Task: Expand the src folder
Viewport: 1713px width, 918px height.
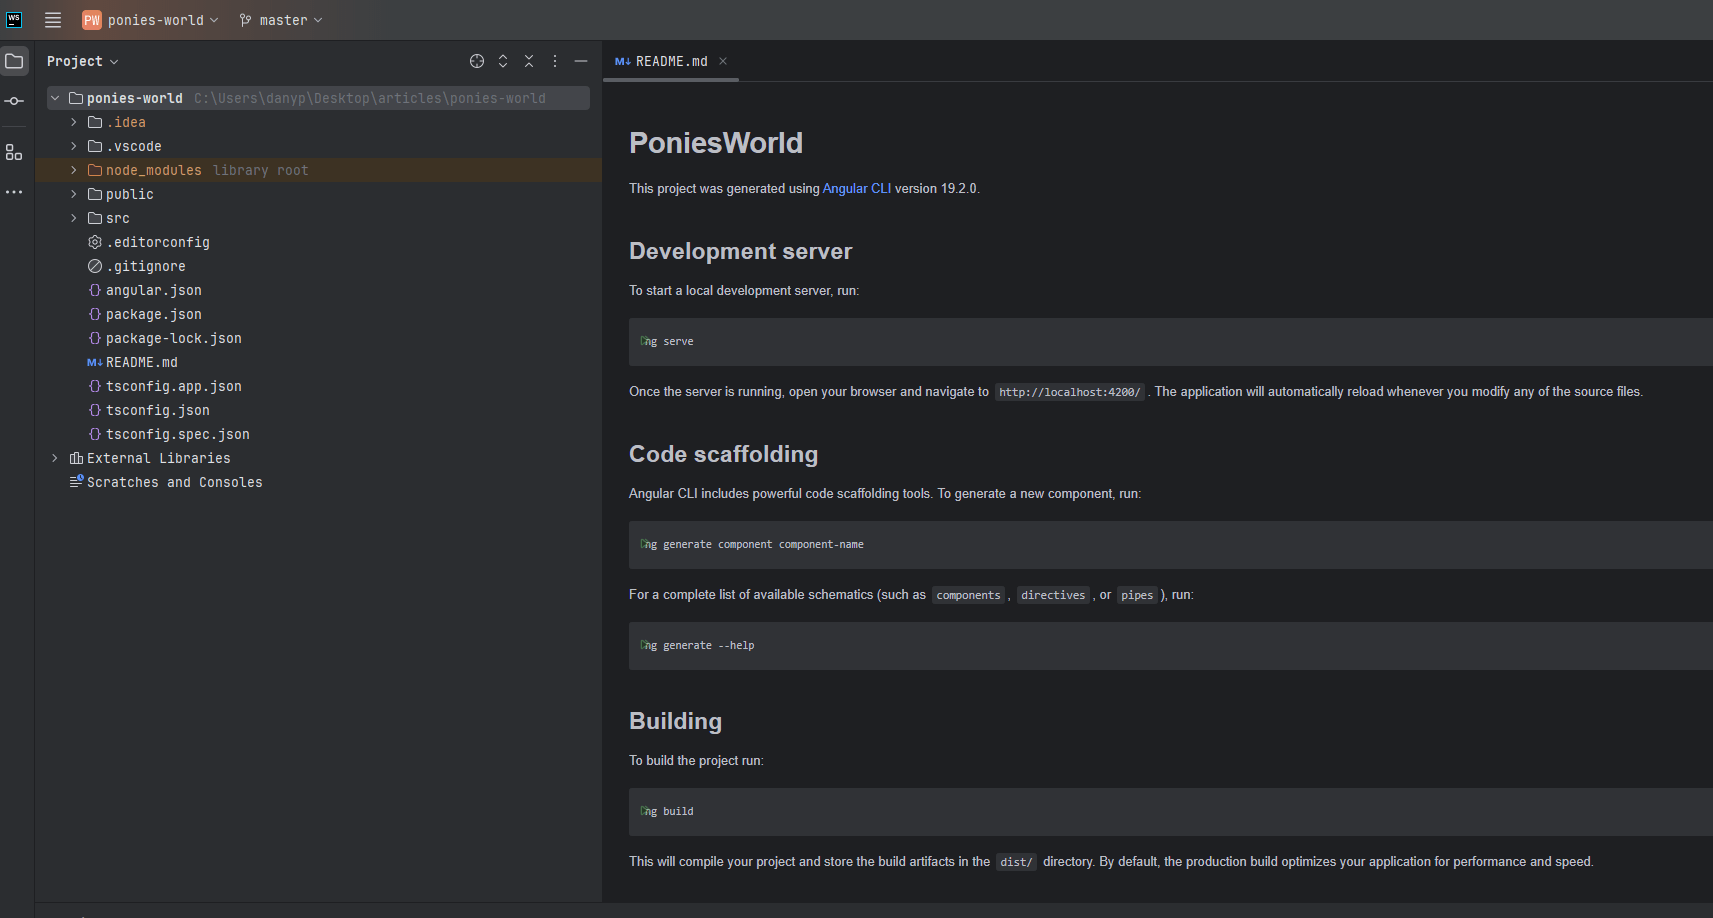Action: [74, 218]
